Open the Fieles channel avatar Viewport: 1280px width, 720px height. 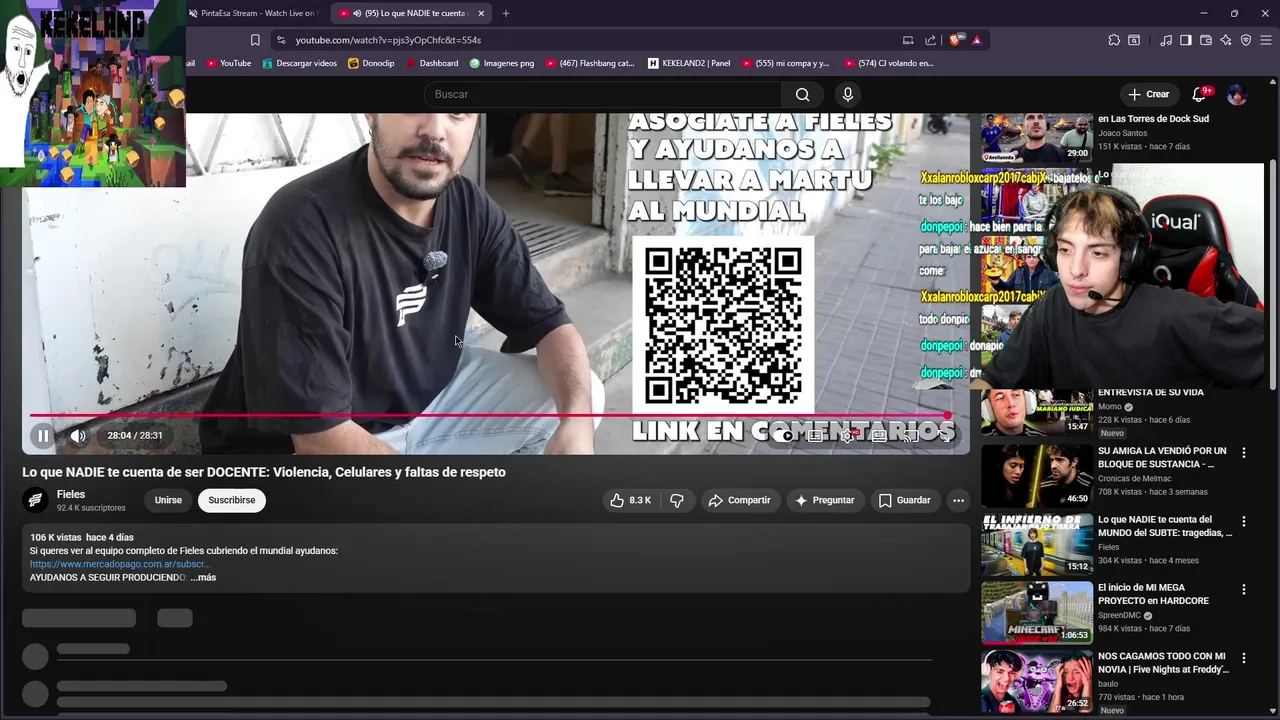pos(35,500)
